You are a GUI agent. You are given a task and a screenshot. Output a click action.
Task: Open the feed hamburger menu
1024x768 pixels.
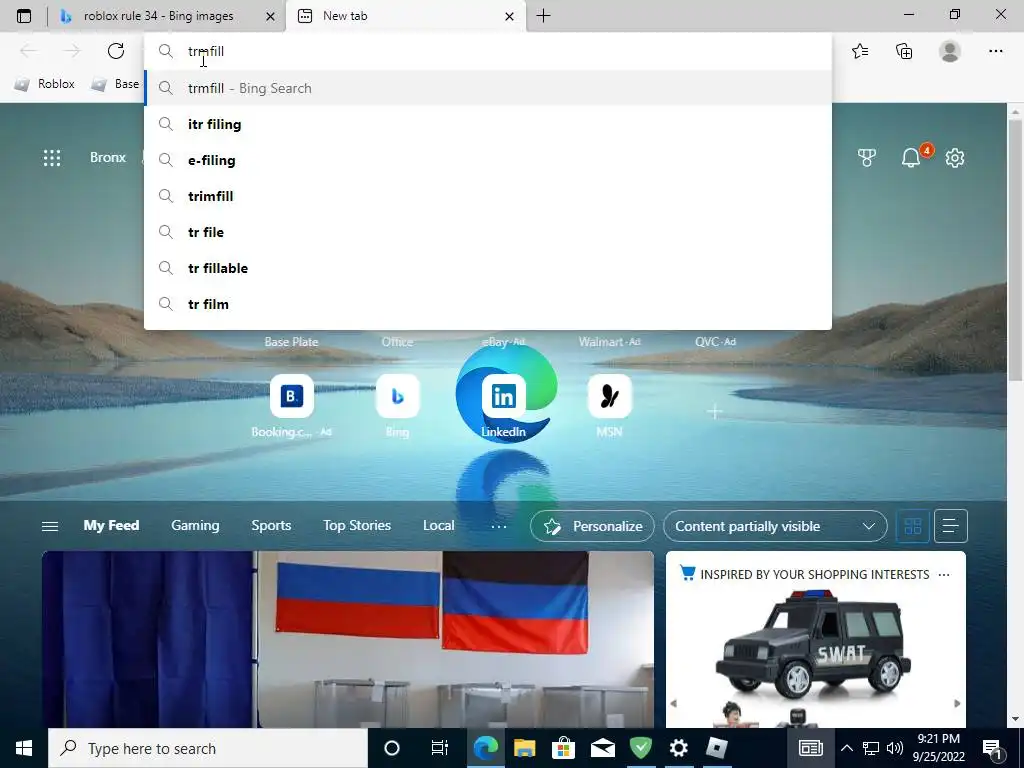coord(50,526)
